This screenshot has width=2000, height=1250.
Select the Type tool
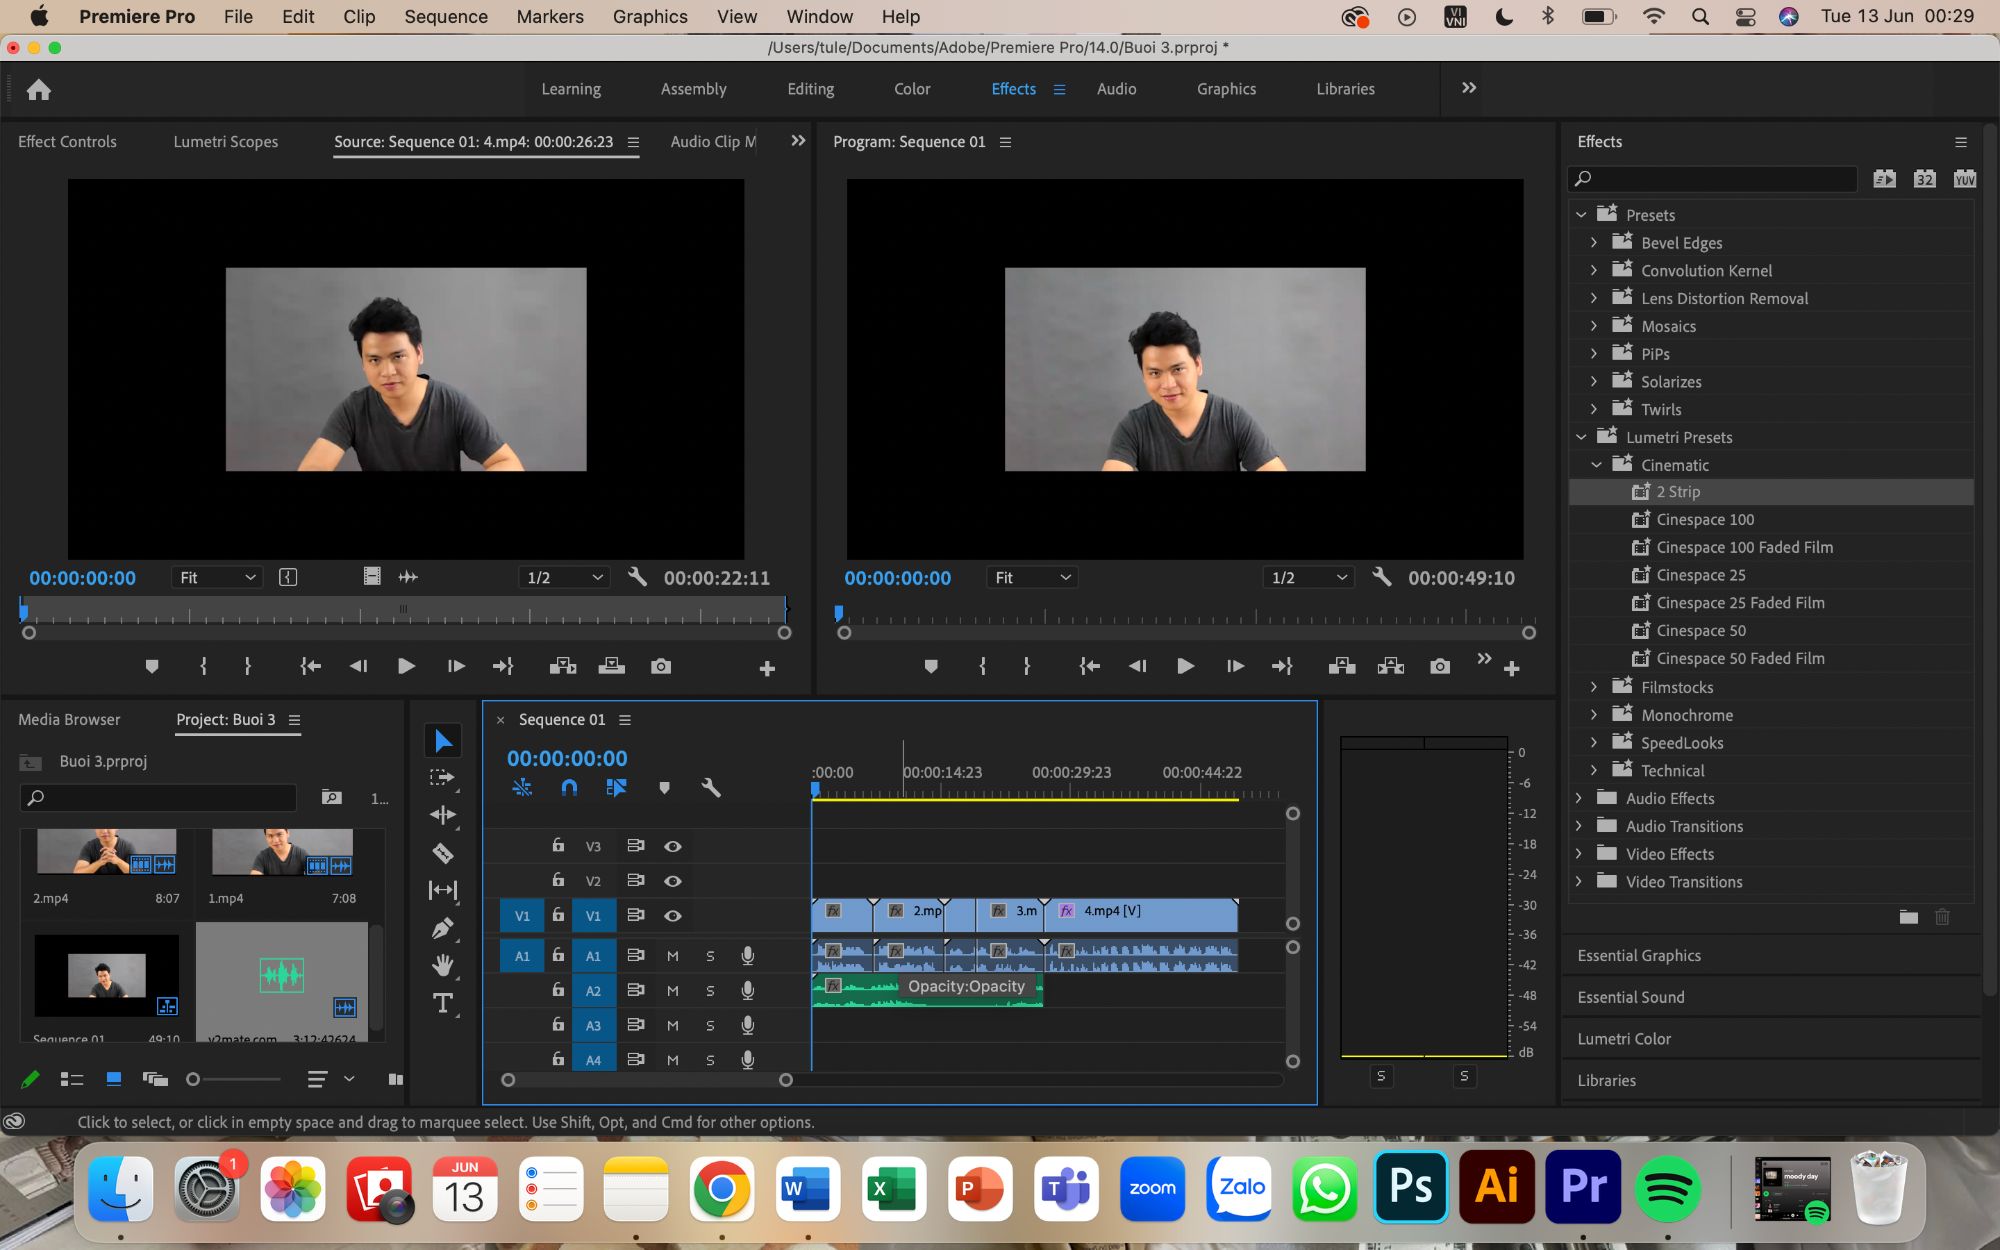tap(442, 1003)
